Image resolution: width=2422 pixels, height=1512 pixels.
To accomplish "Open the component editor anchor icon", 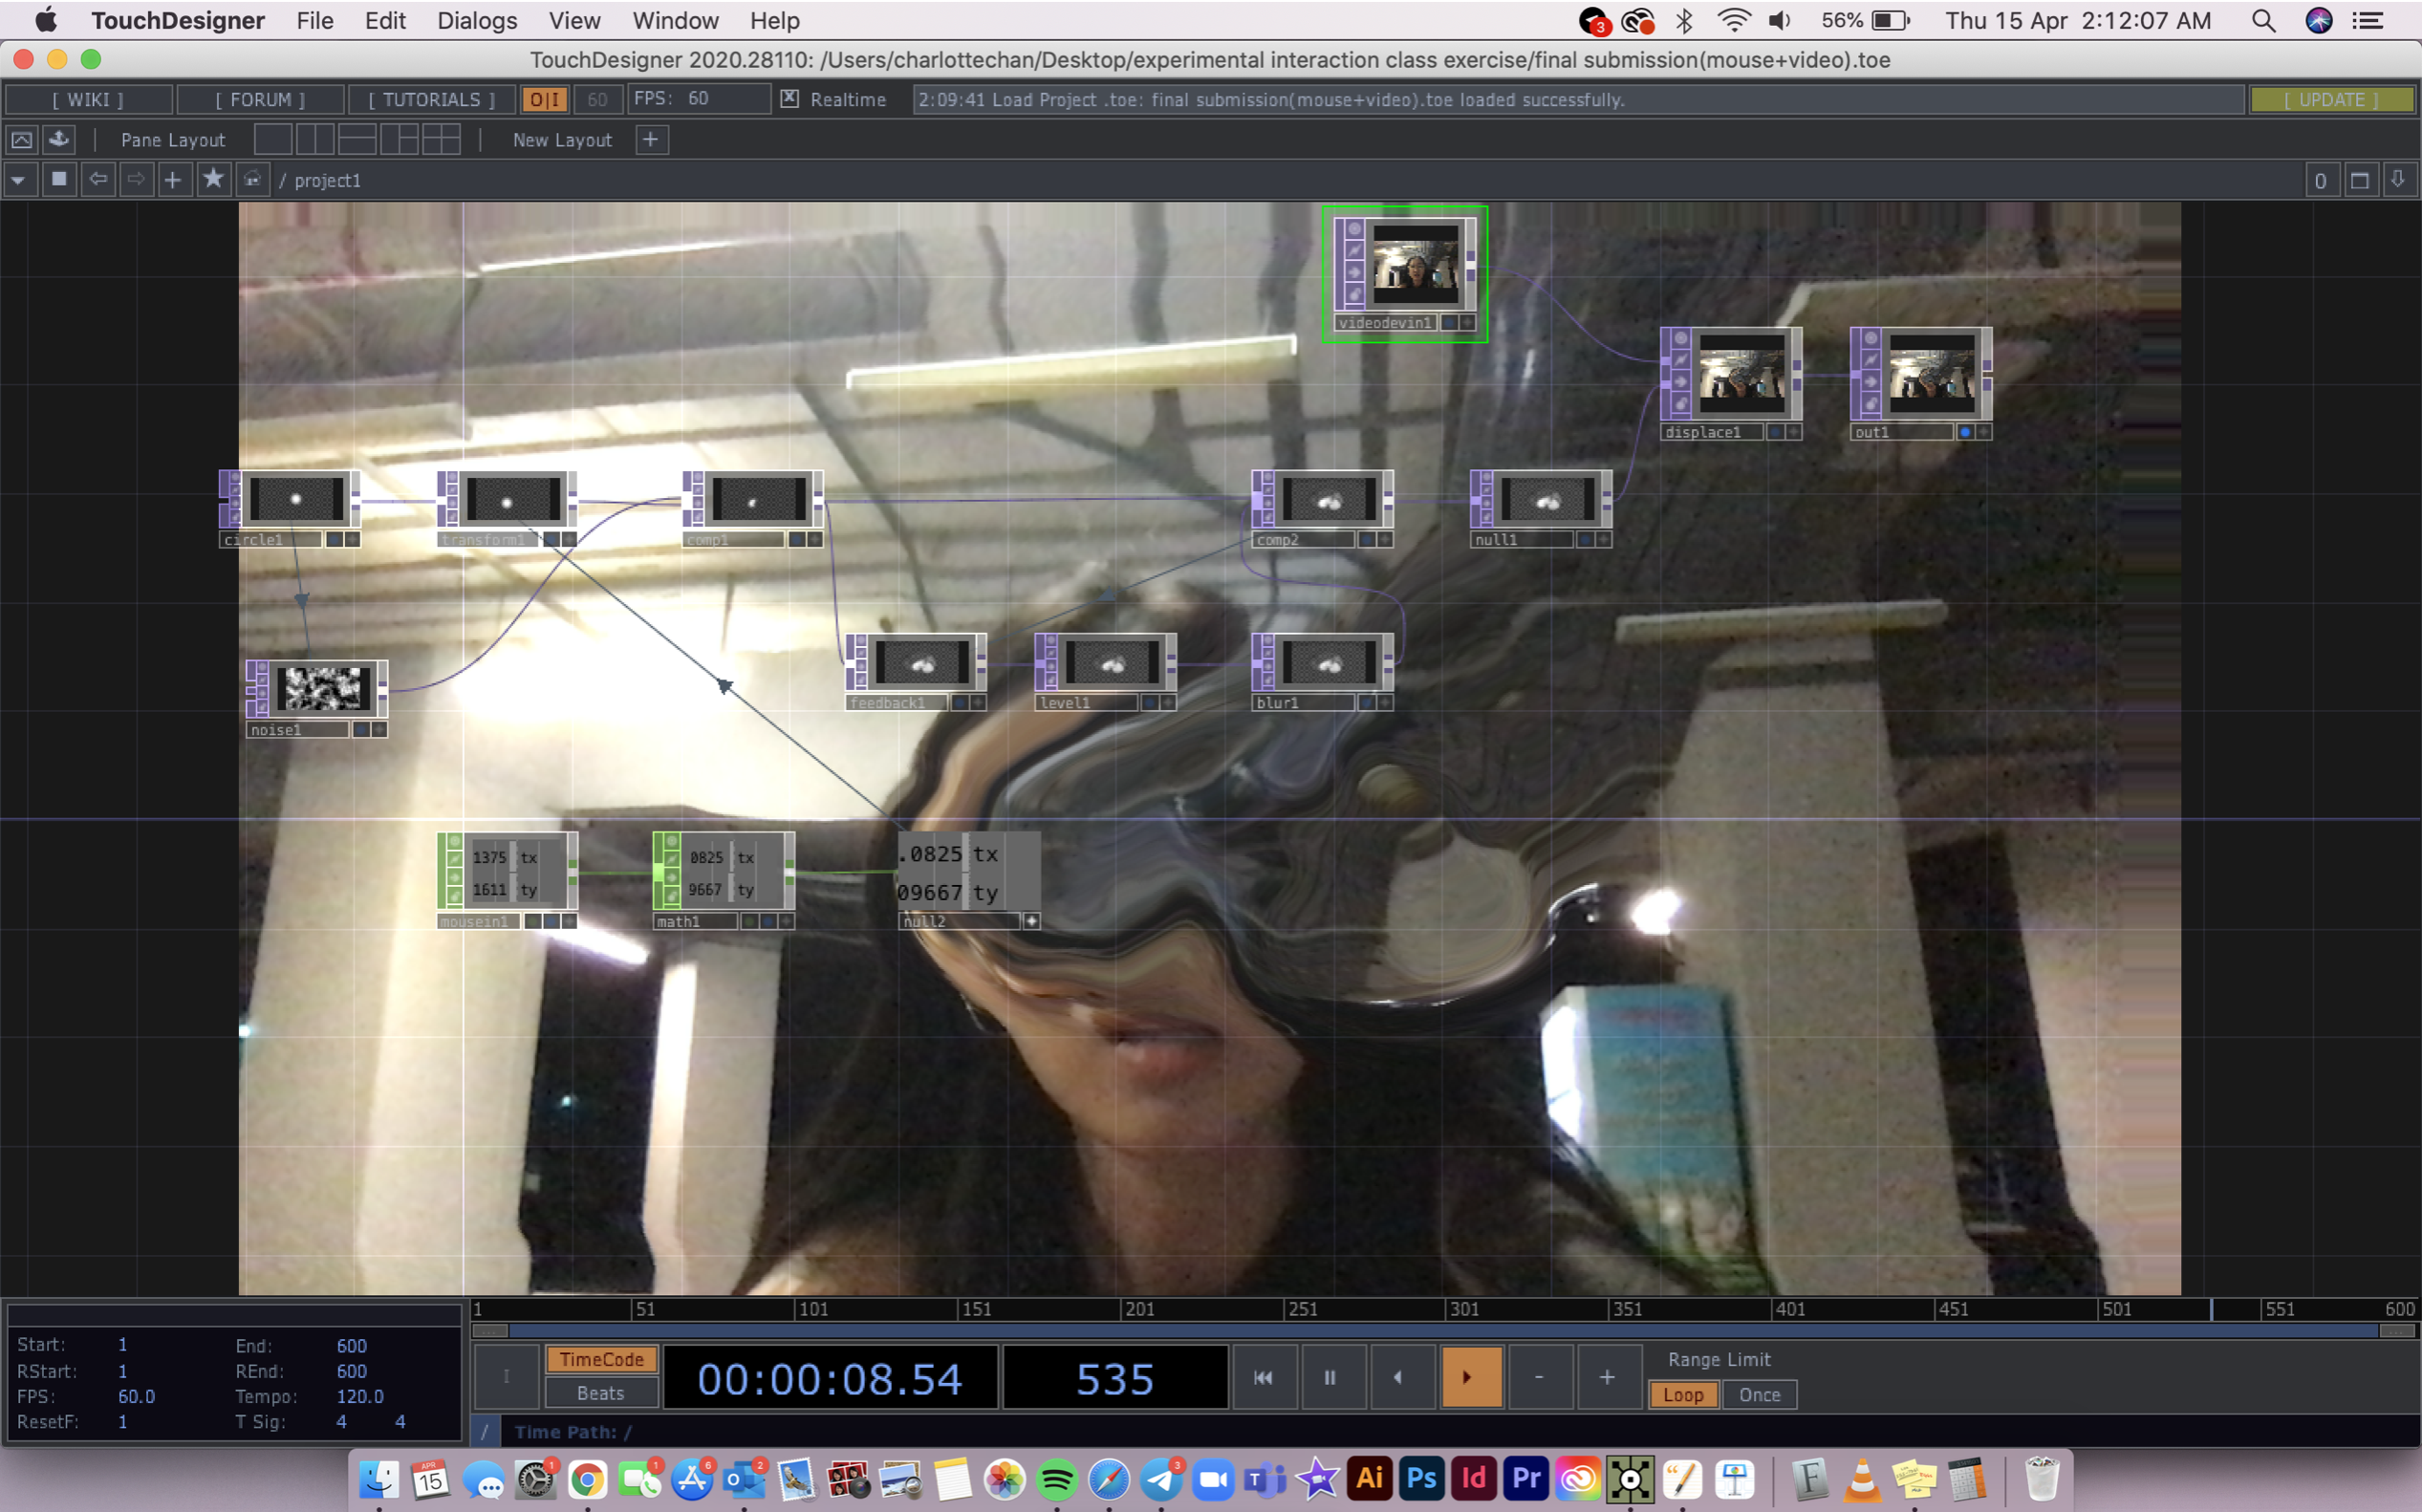I will tap(60, 140).
